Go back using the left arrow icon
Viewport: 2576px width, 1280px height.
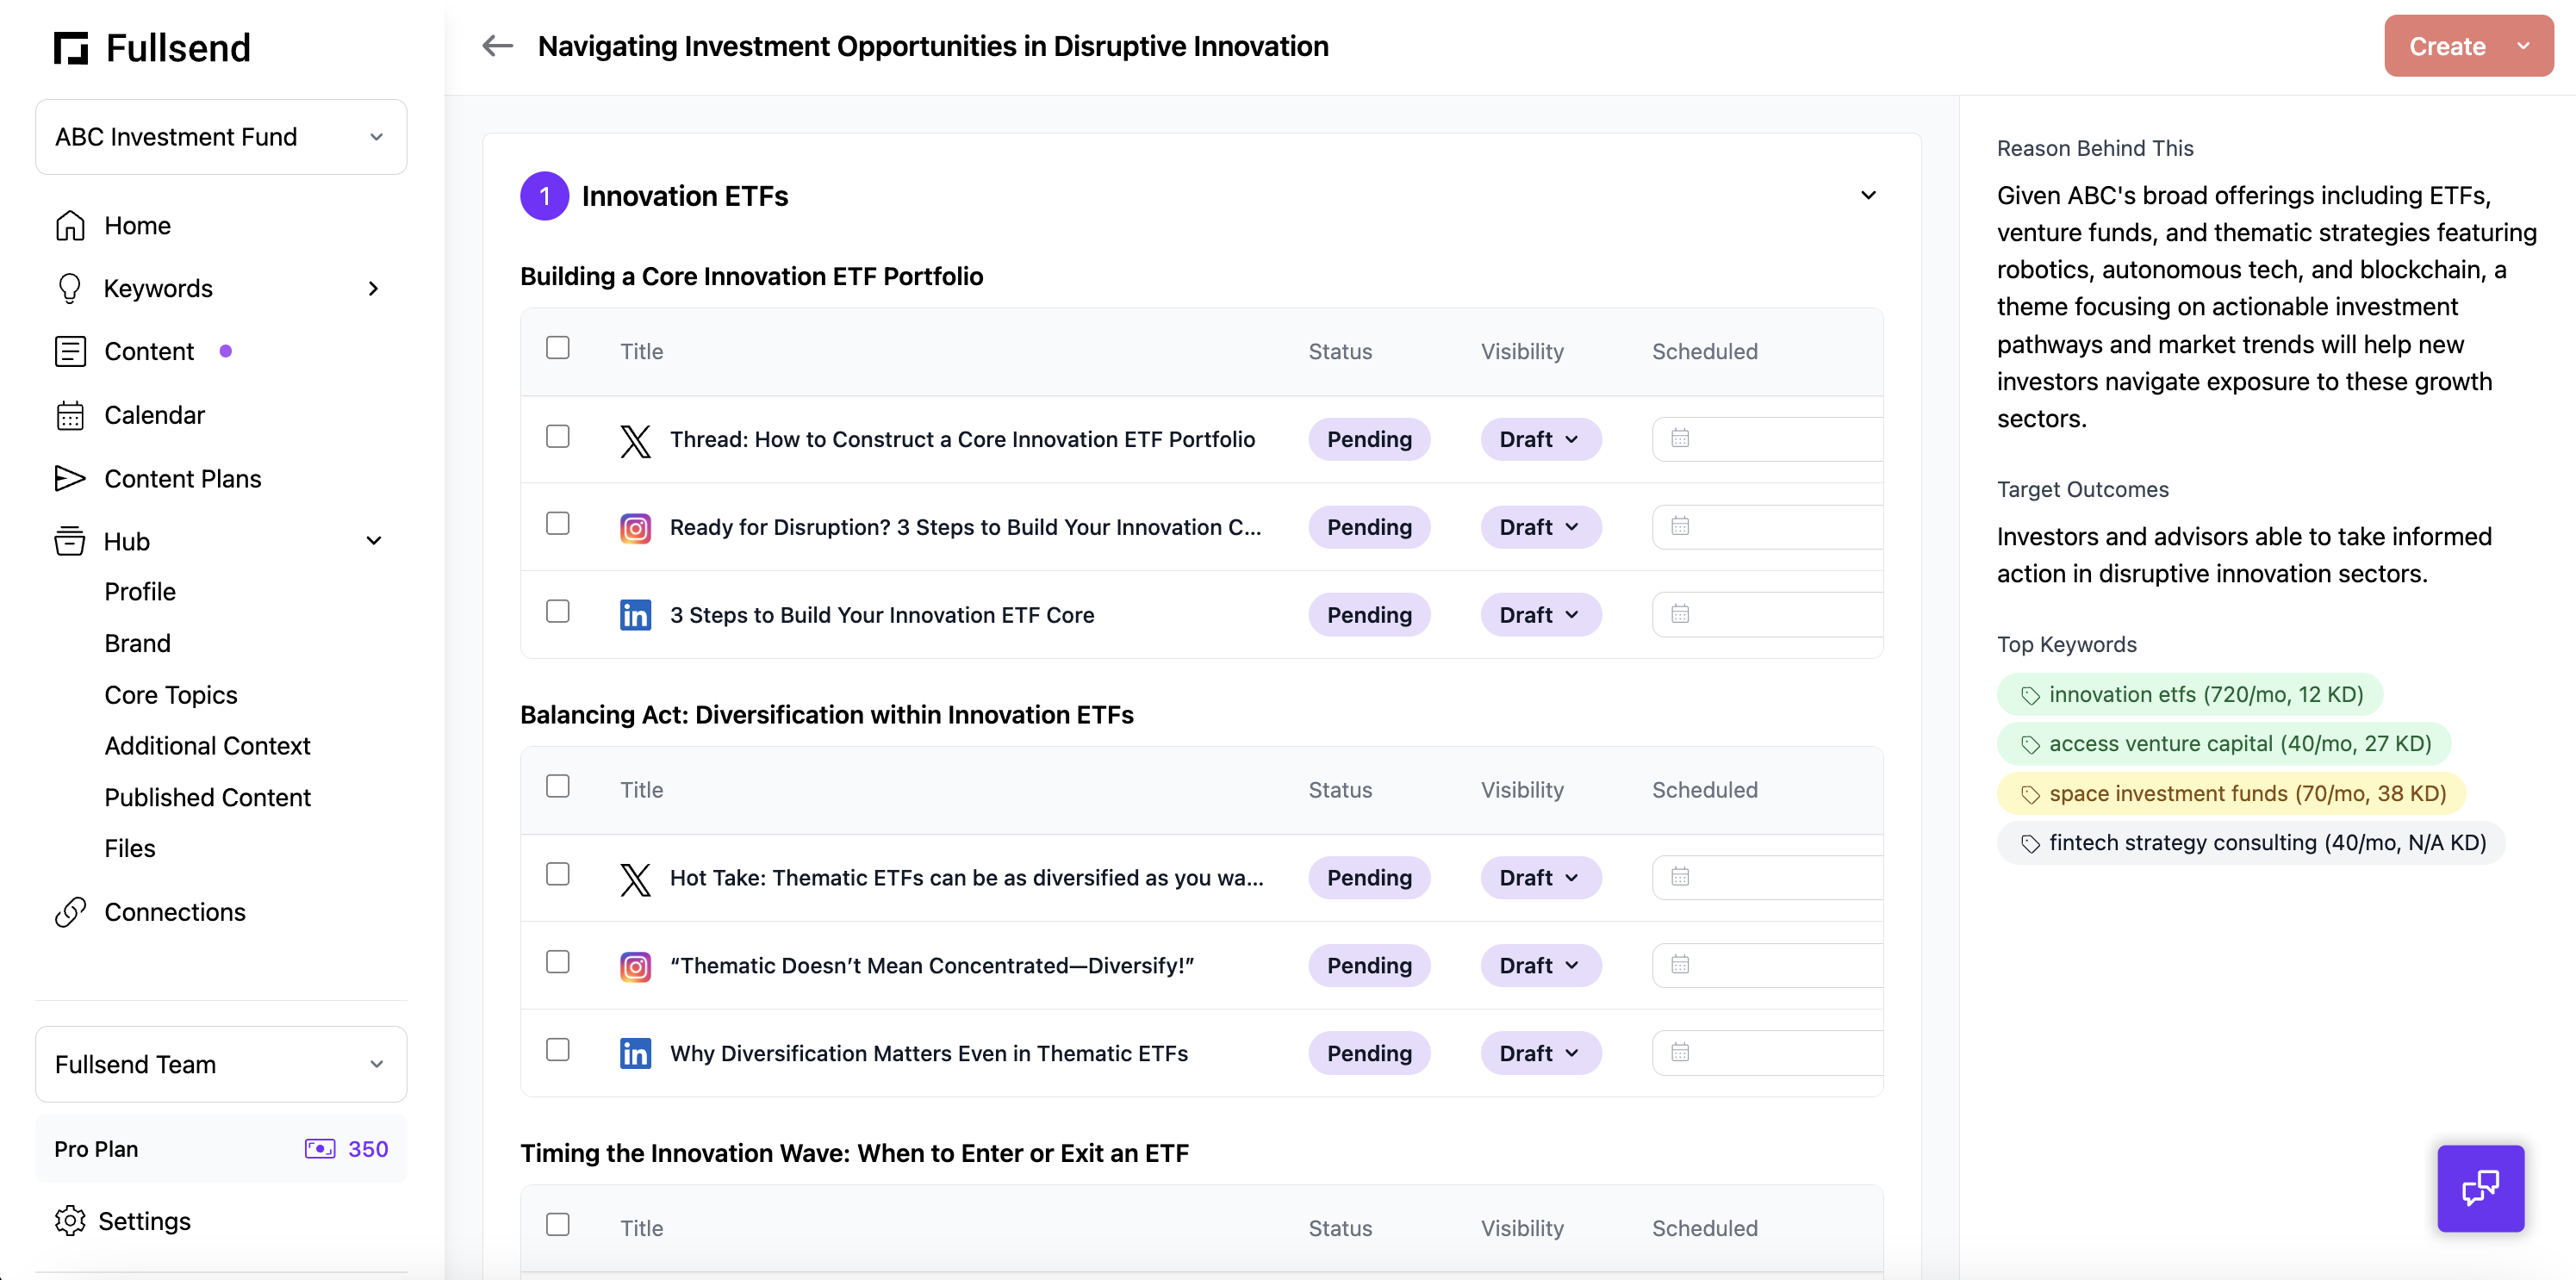pos(497,46)
